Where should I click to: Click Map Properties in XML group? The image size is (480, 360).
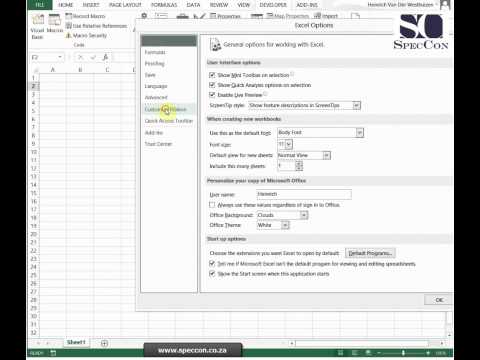point(288,16)
